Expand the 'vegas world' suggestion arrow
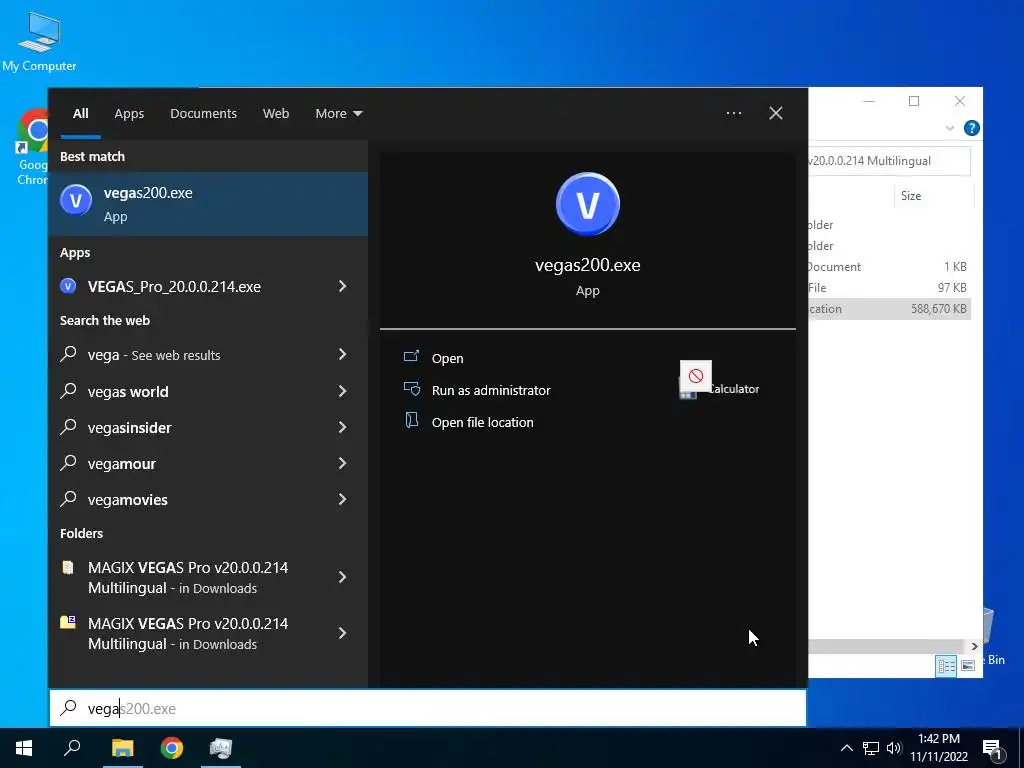The image size is (1024, 768). coord(342,391)
